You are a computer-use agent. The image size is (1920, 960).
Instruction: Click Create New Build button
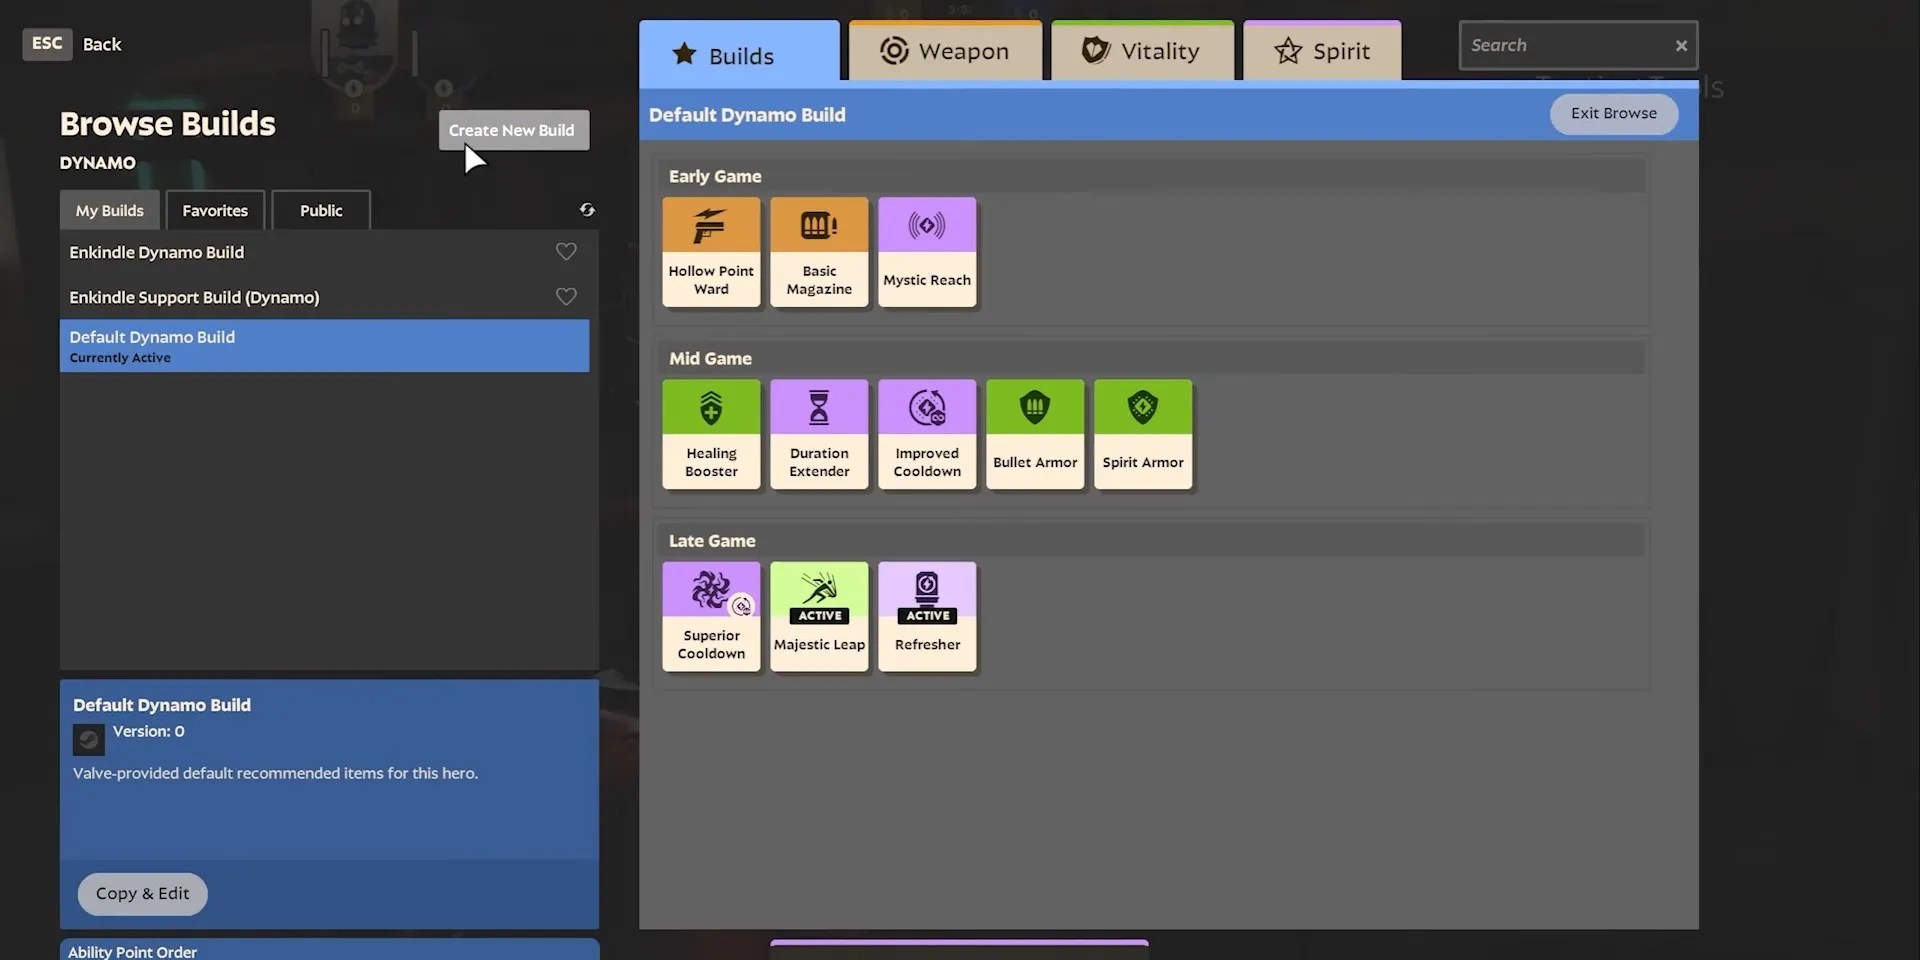[x=513, y=130]
